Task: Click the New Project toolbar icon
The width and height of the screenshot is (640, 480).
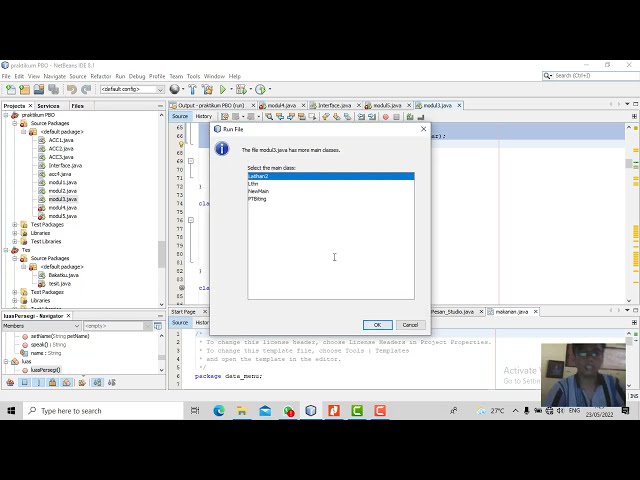Action: (24, 89)
